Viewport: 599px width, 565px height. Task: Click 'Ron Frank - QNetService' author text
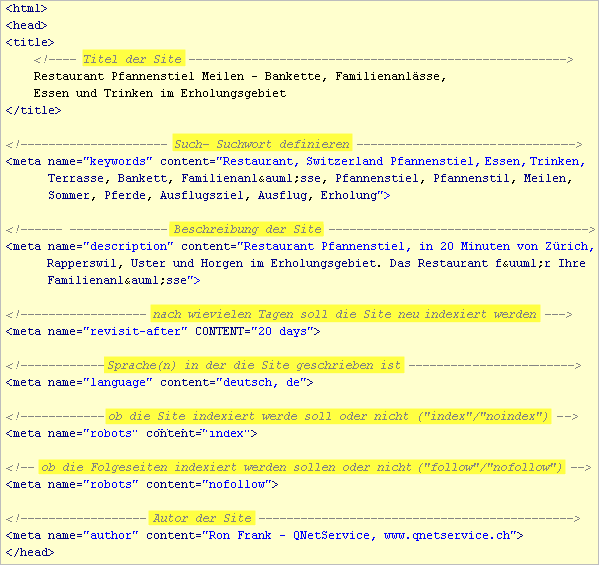pyautogui.click(x=289, y=535)
